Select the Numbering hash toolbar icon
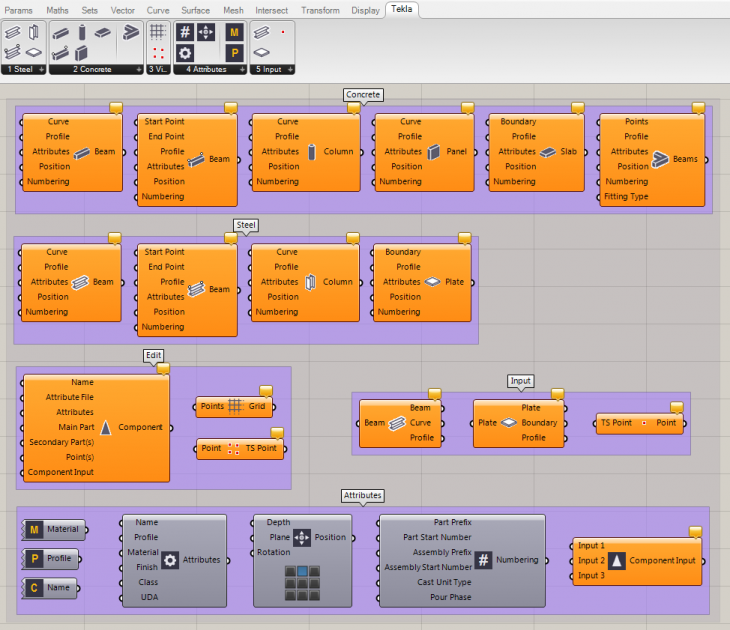The height and width of the screenshot is (630, 730). (x=185, y=32)
